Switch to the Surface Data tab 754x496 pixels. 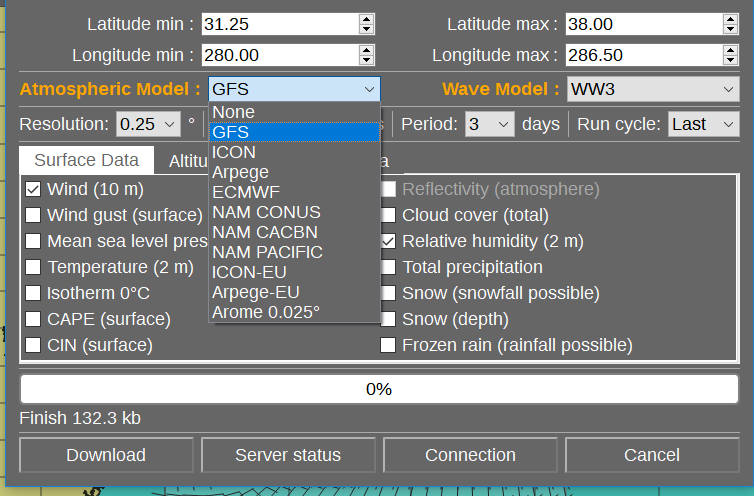[x=87, y=160]
